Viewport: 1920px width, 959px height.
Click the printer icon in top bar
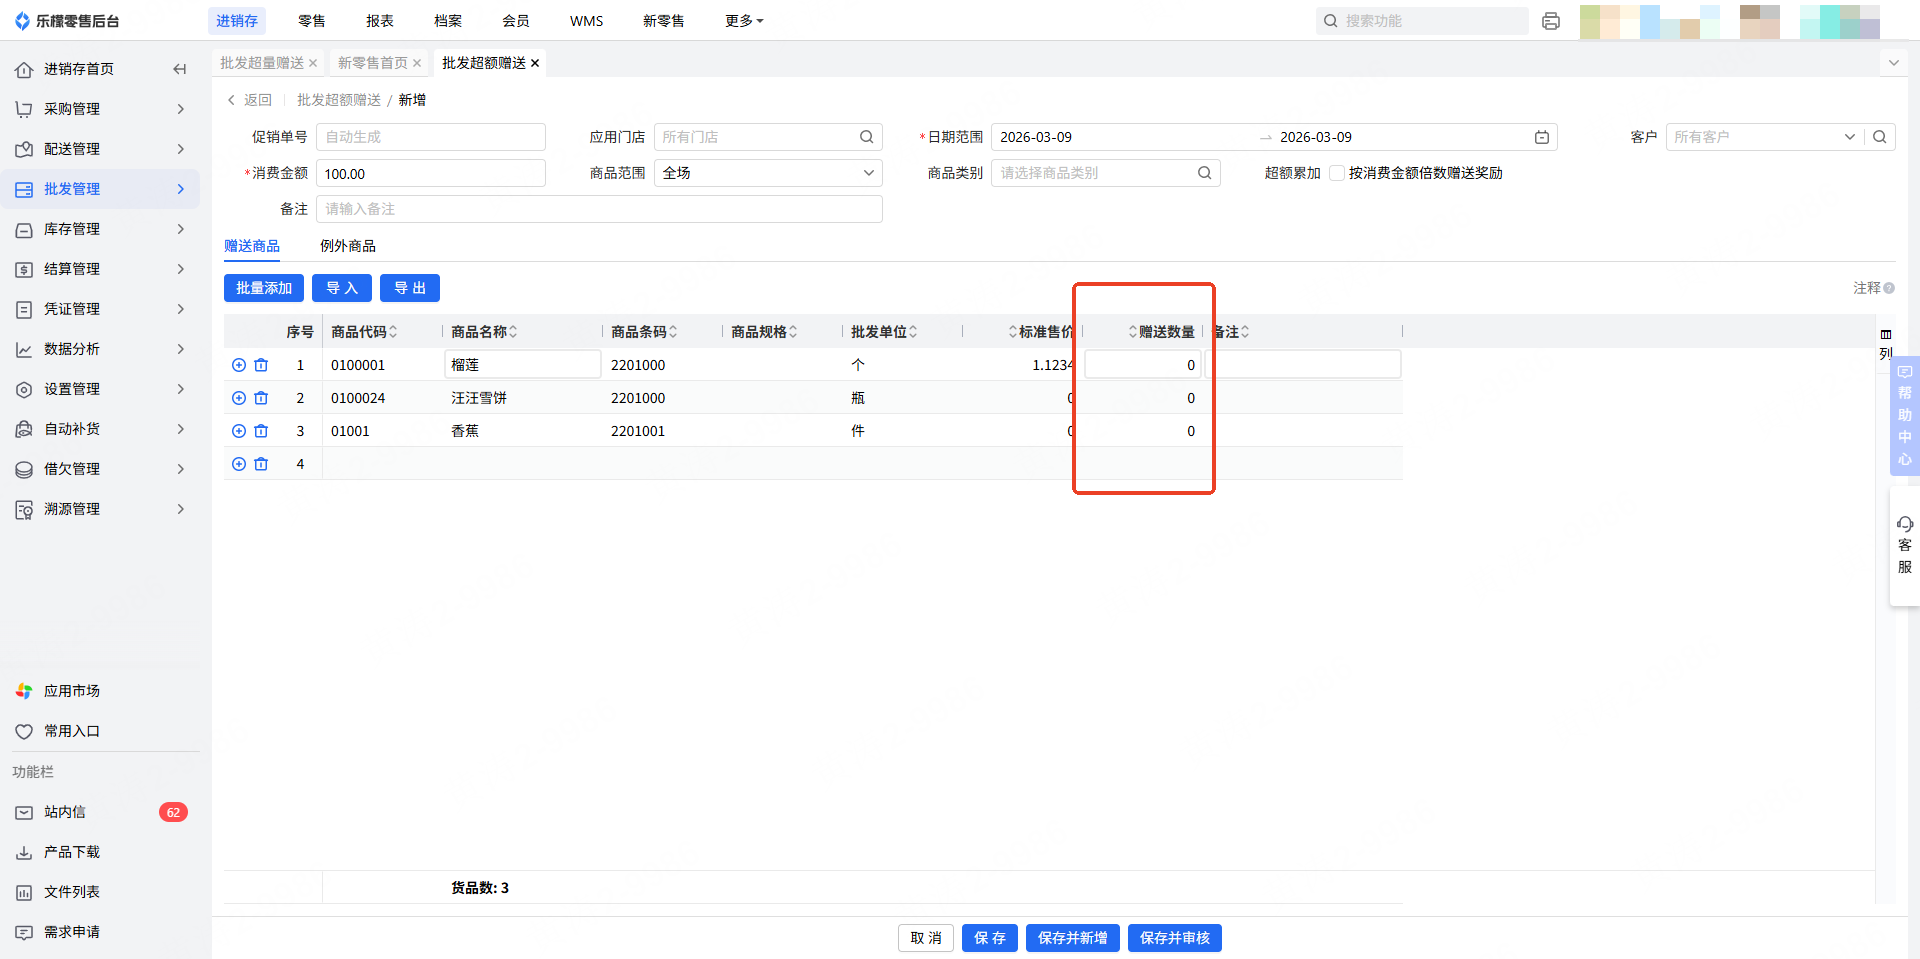click(x=1551, y=21)
